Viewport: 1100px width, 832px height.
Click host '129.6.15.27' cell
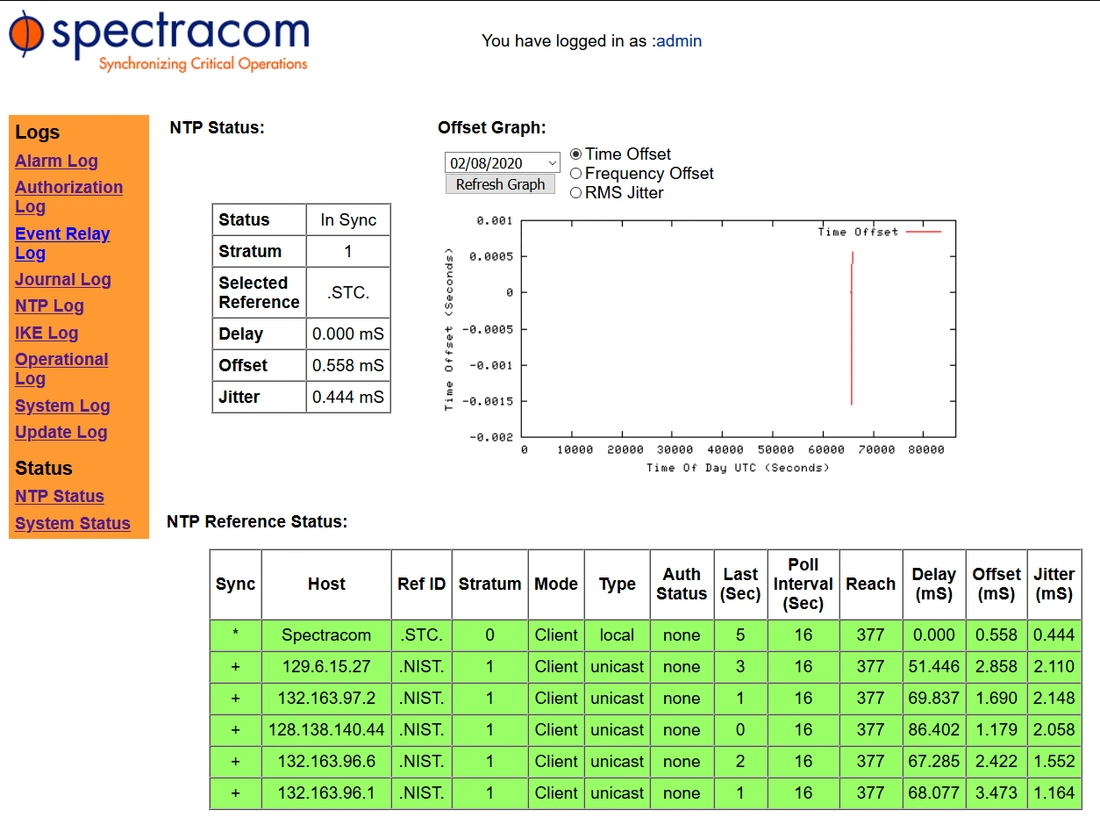326,666
